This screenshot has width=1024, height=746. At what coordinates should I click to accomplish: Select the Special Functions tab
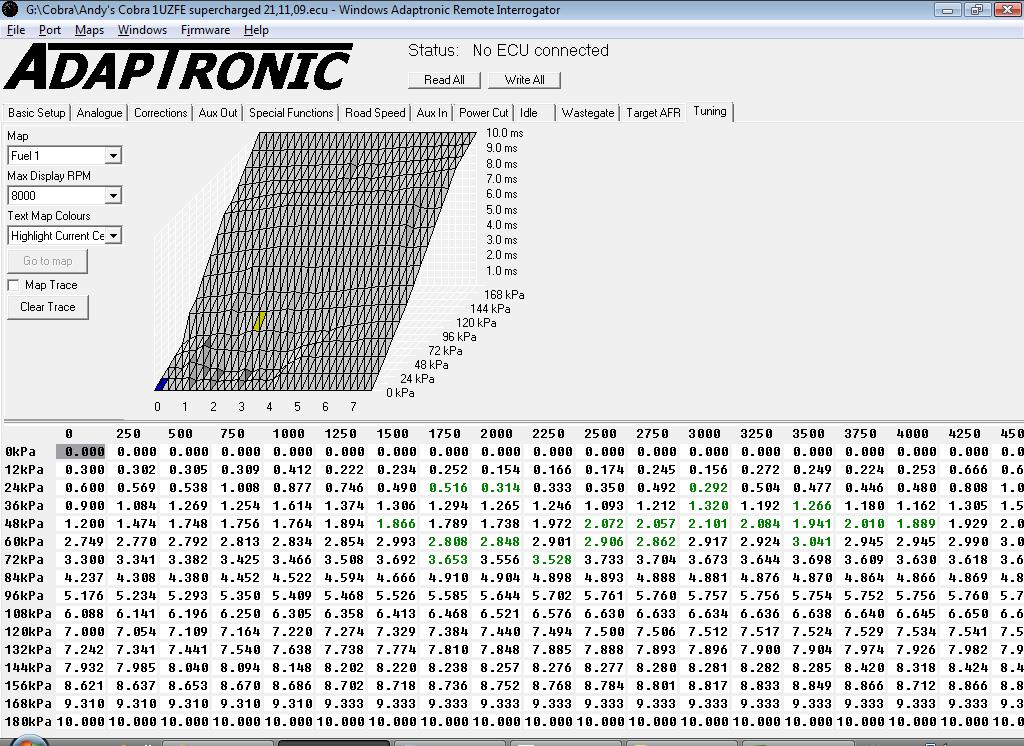point(291,113)
